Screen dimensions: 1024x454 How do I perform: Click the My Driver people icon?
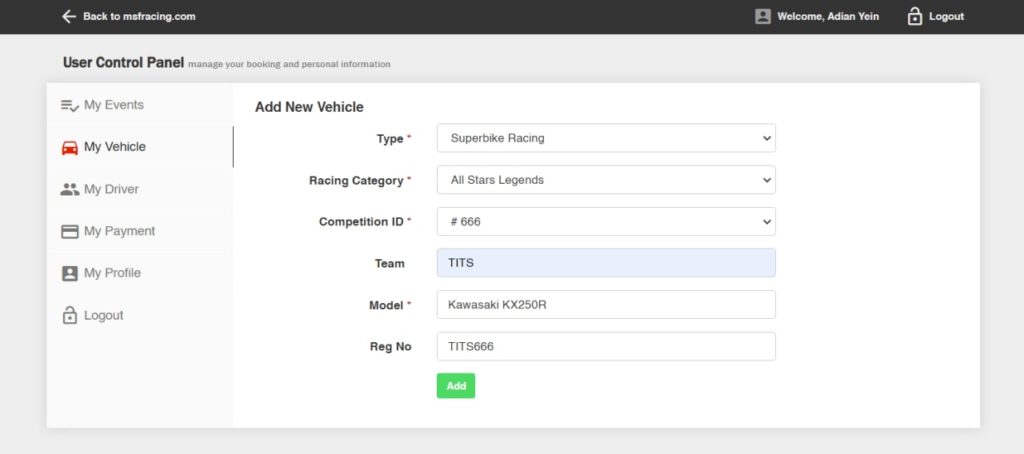tap(69, 189)
